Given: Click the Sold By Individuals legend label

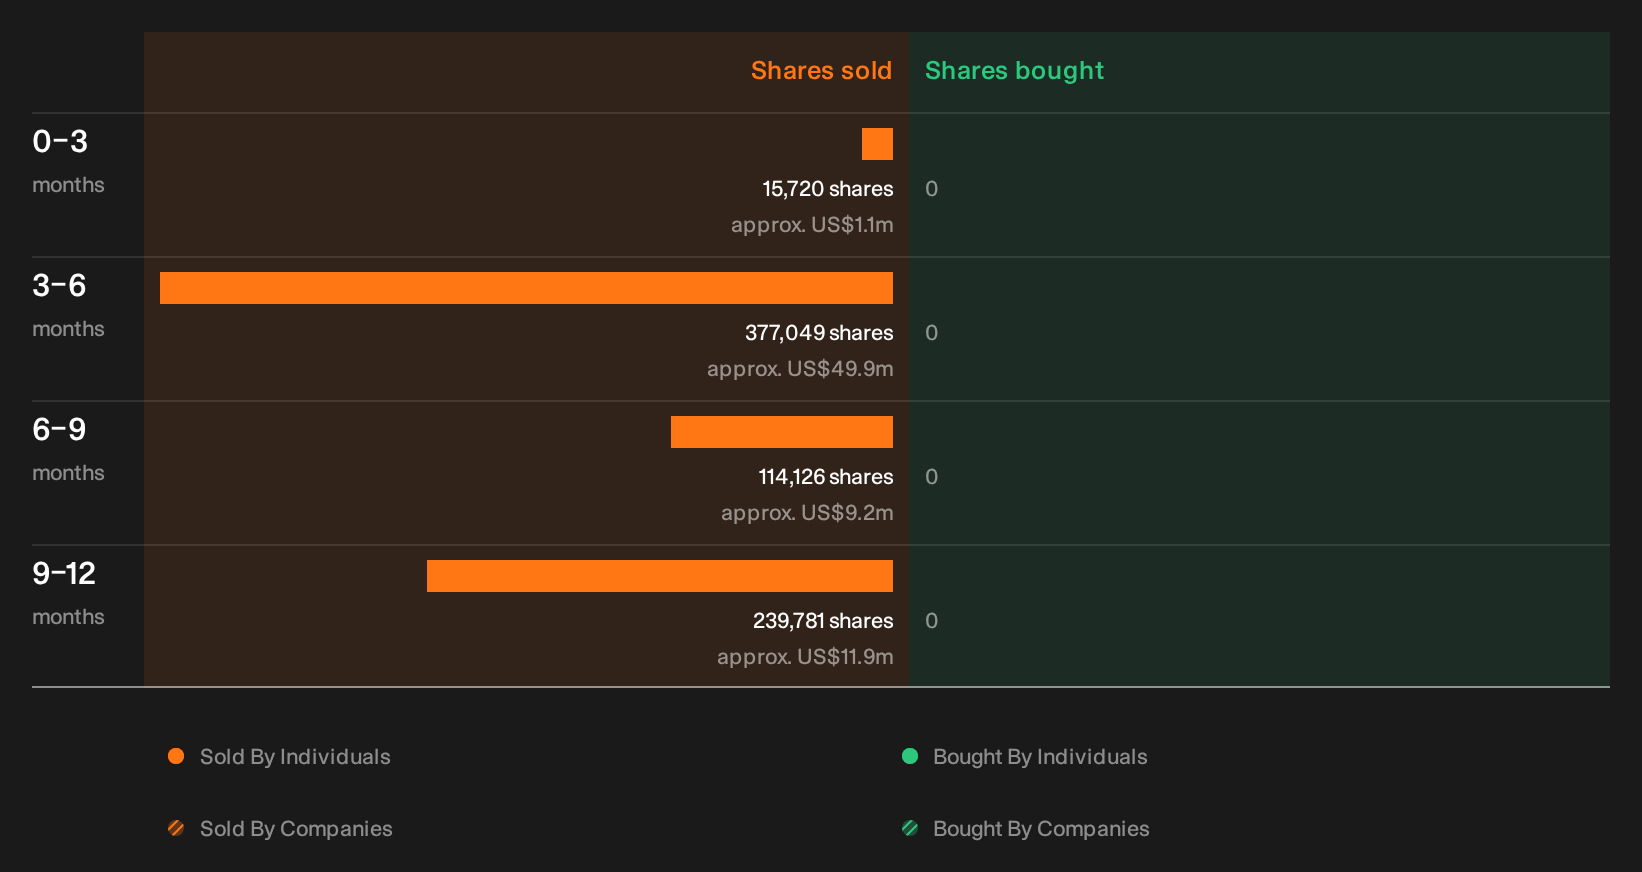Looking at the screenshot, I should pos(295,757).
